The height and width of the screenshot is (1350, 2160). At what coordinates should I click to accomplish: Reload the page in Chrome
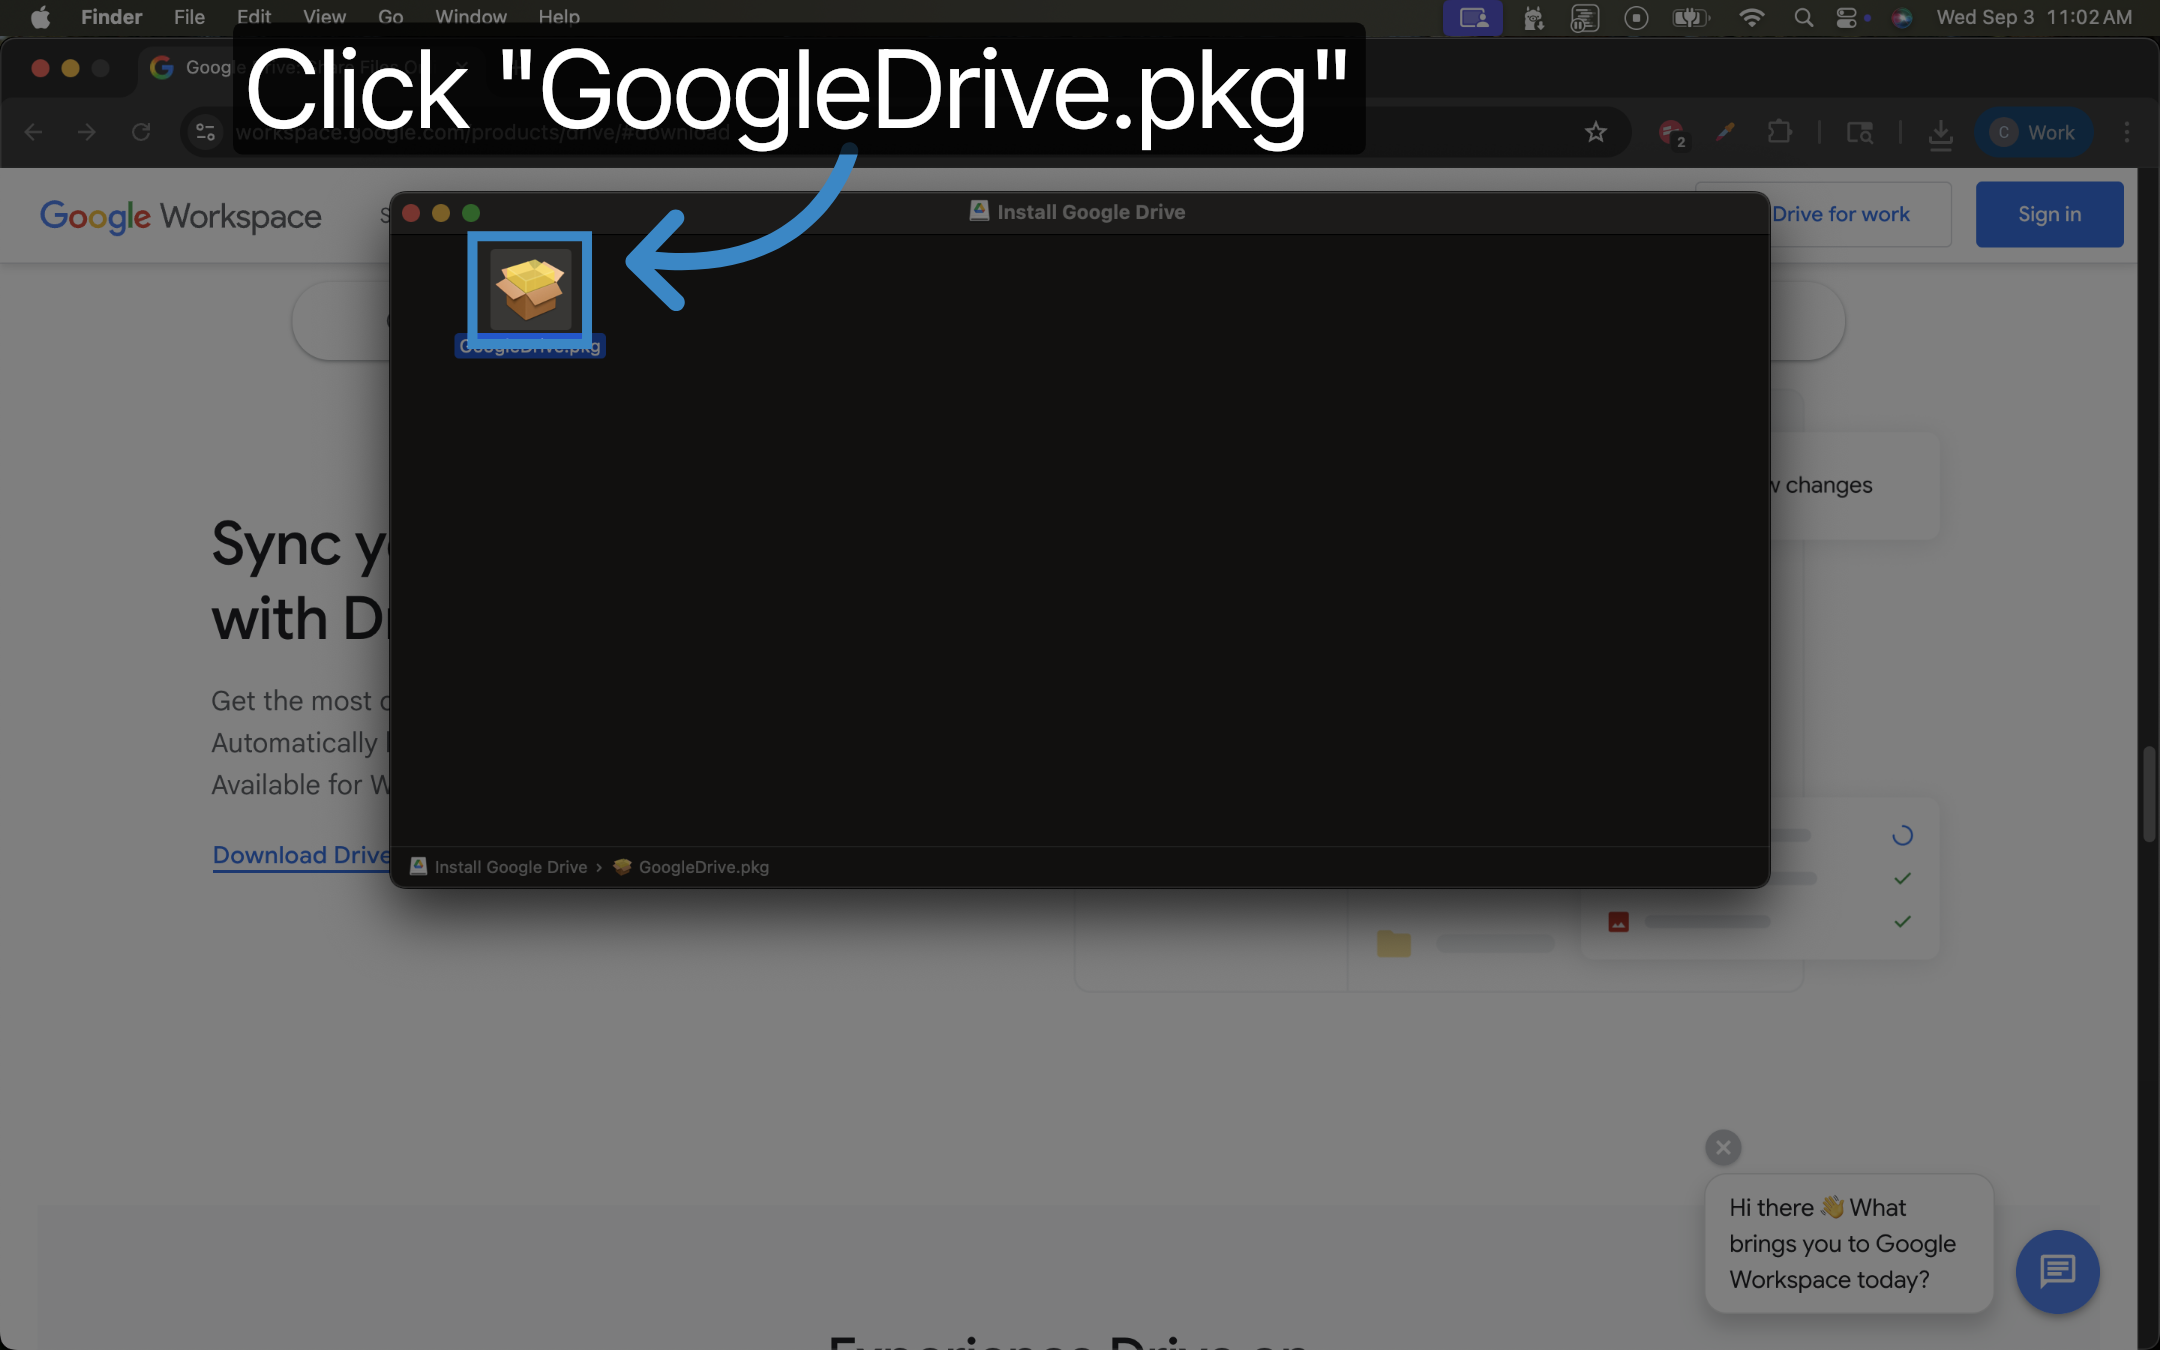141,132
